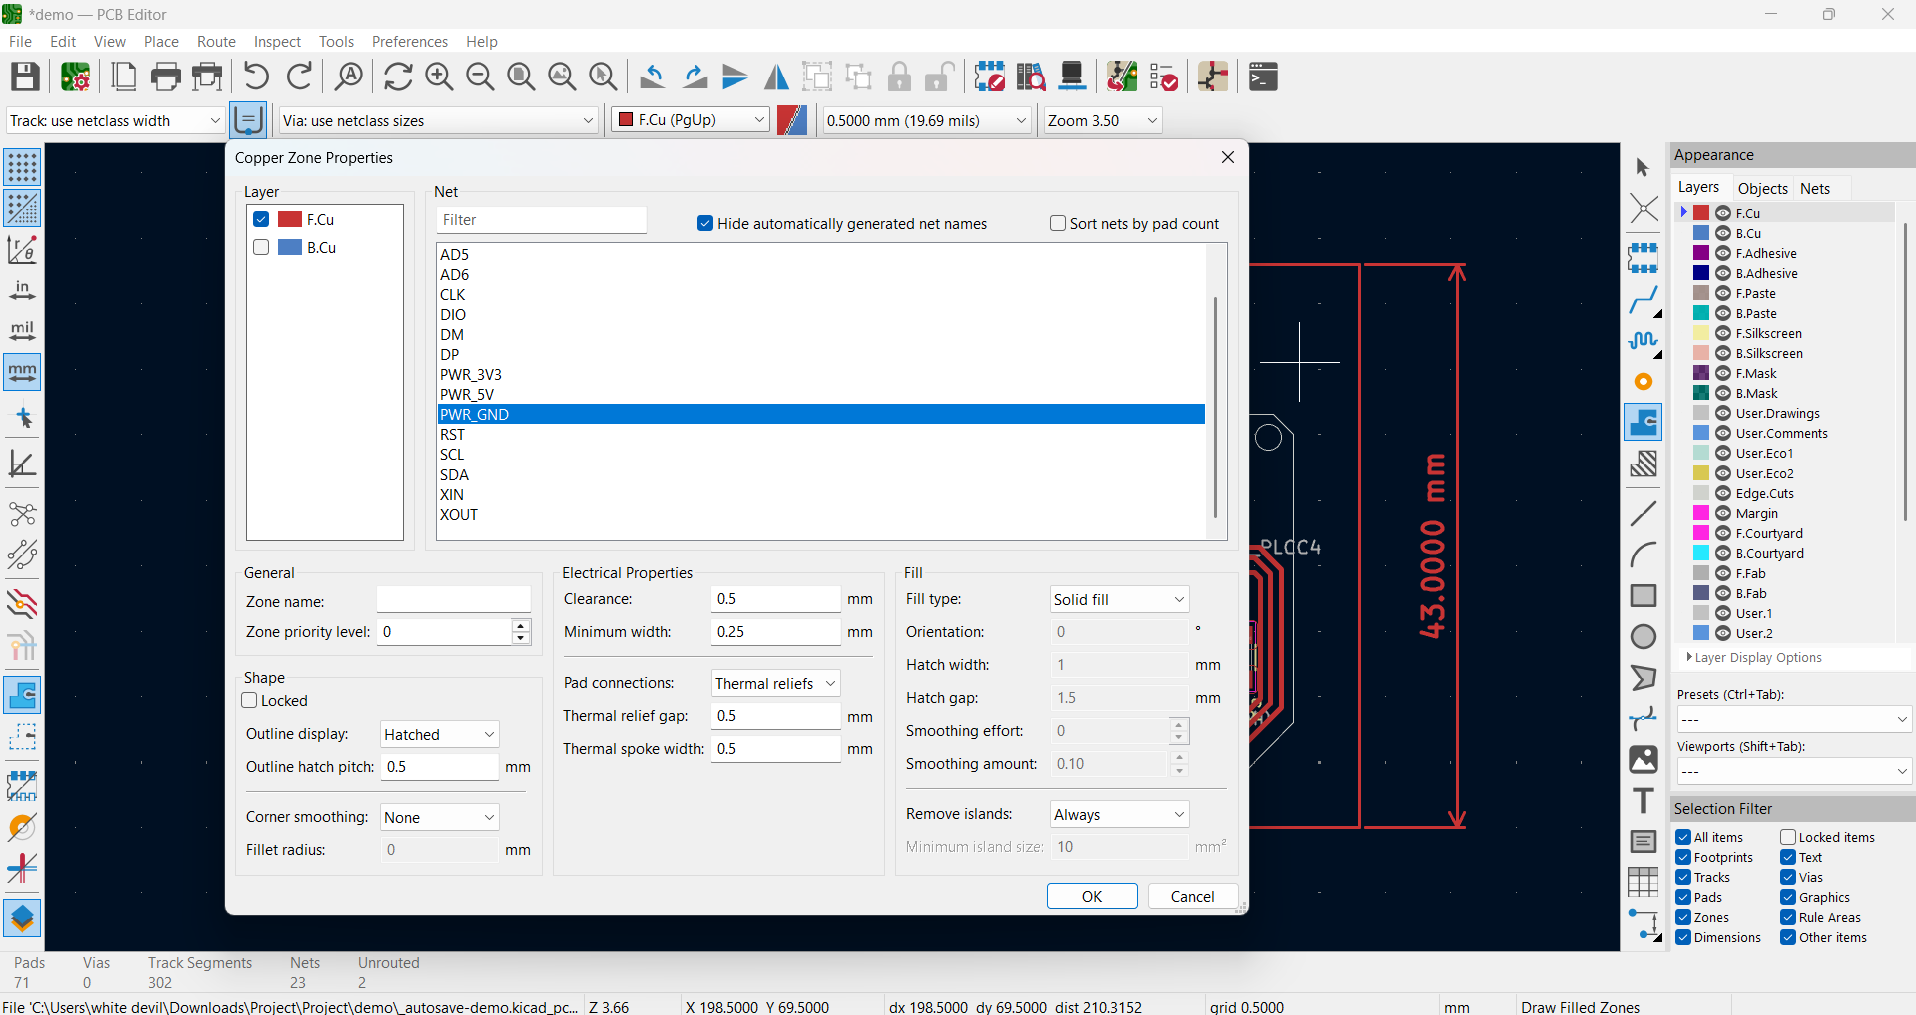Click the net Filter input field
The width and height of the screenshot is (1916, 1015).
coord(542,220)
